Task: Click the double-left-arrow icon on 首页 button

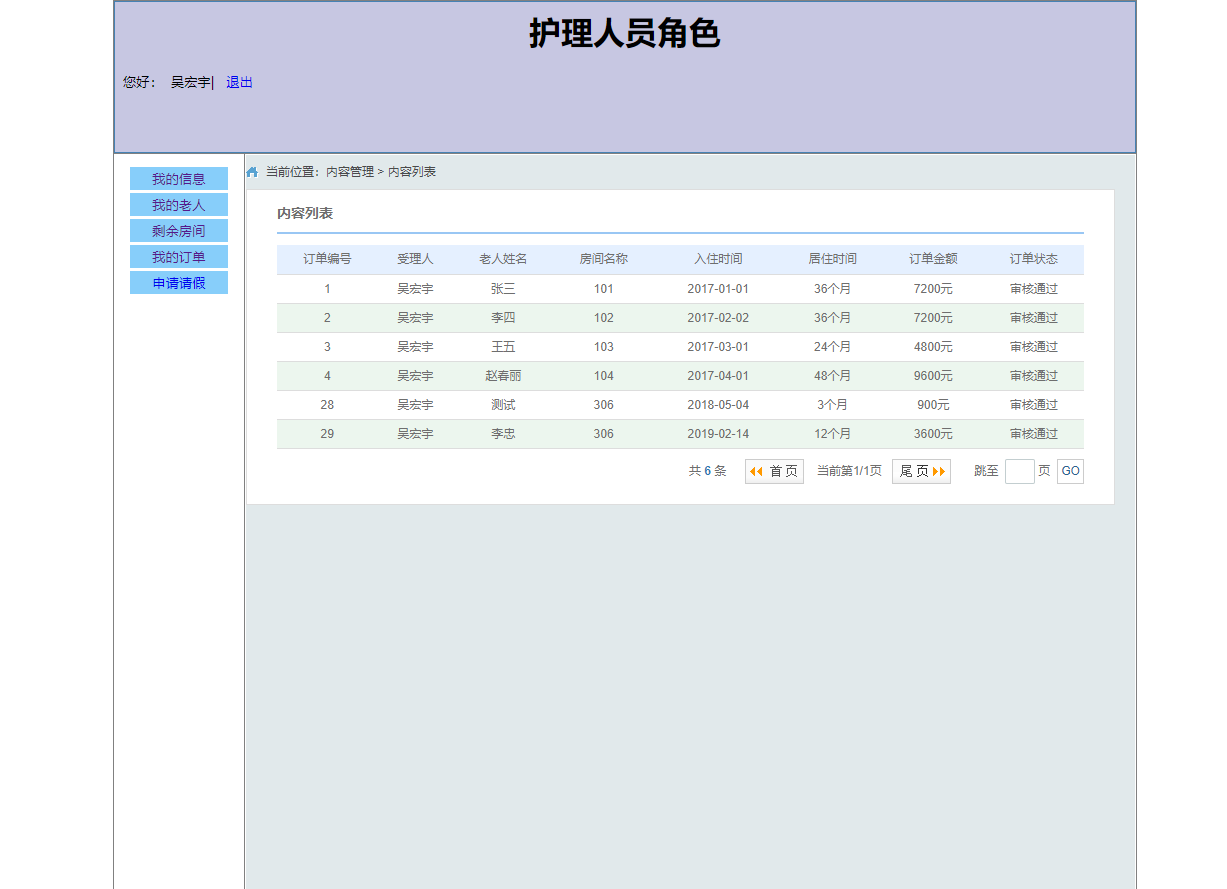Action: coord(756,470)
